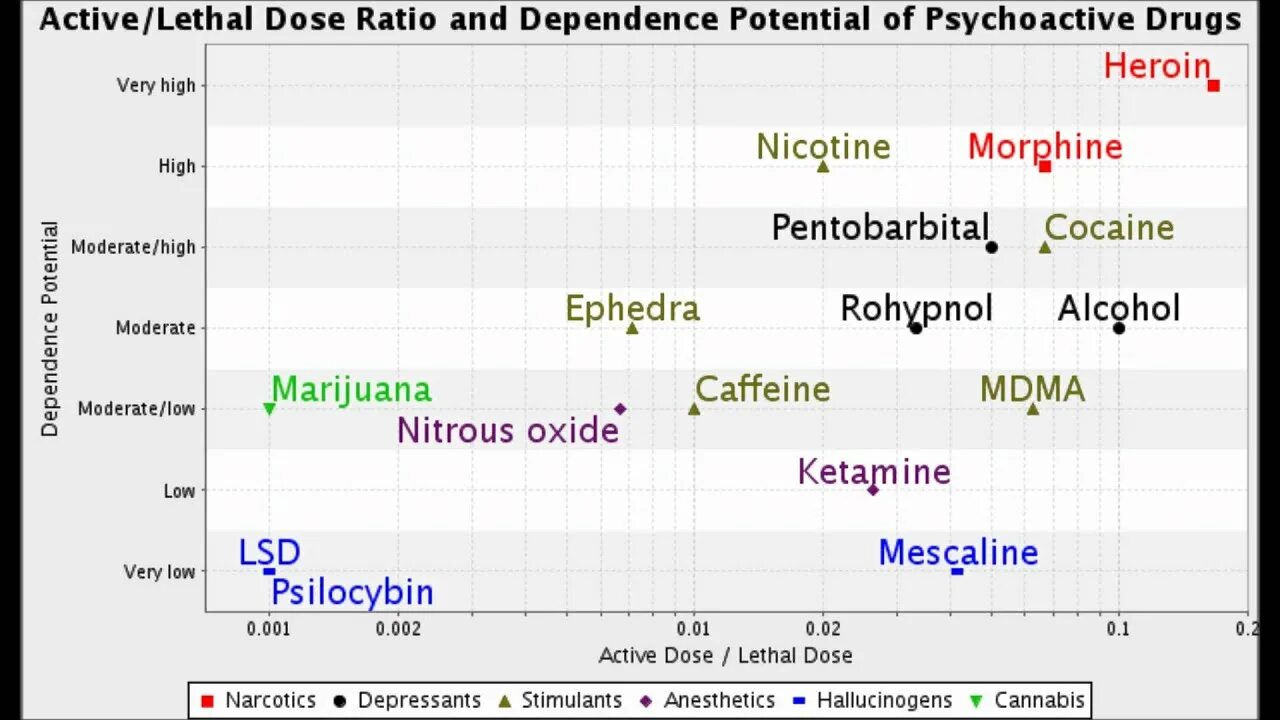Click the Rohypnol label text
The image size is (1280, 720).
click(x=916, y=309)
